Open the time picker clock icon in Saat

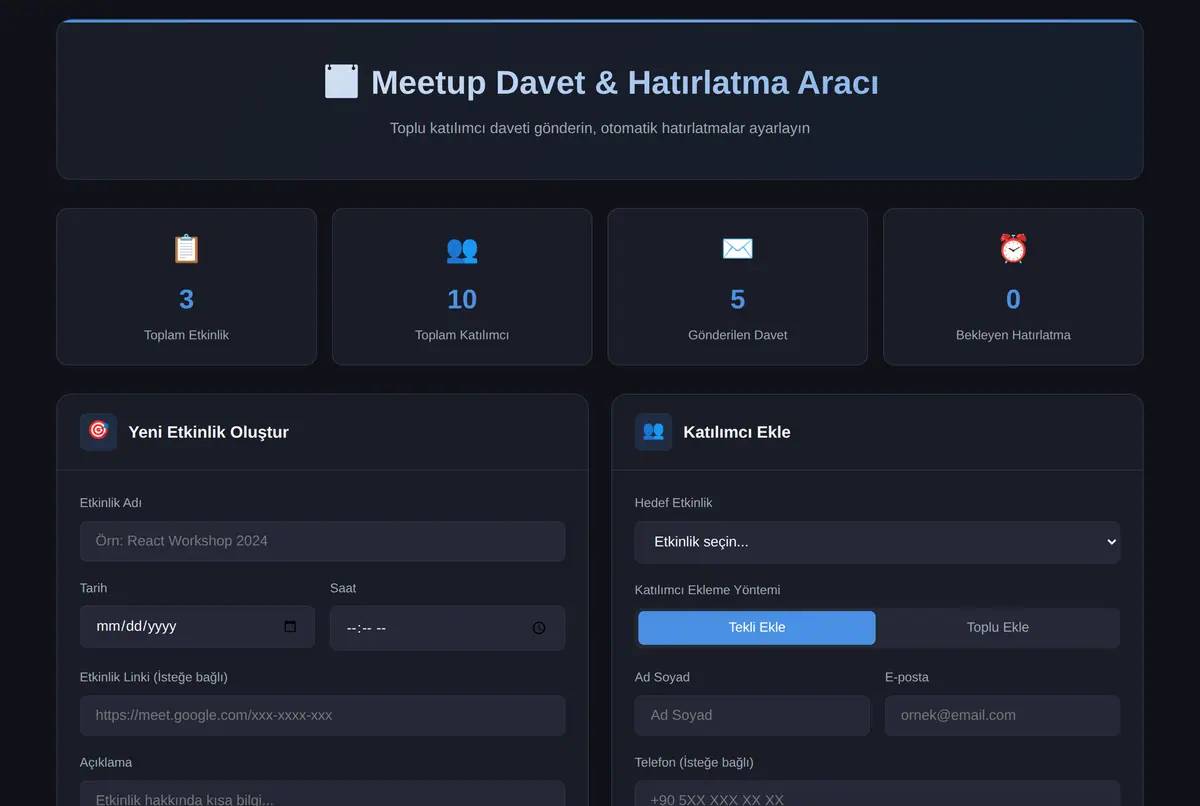539,628
